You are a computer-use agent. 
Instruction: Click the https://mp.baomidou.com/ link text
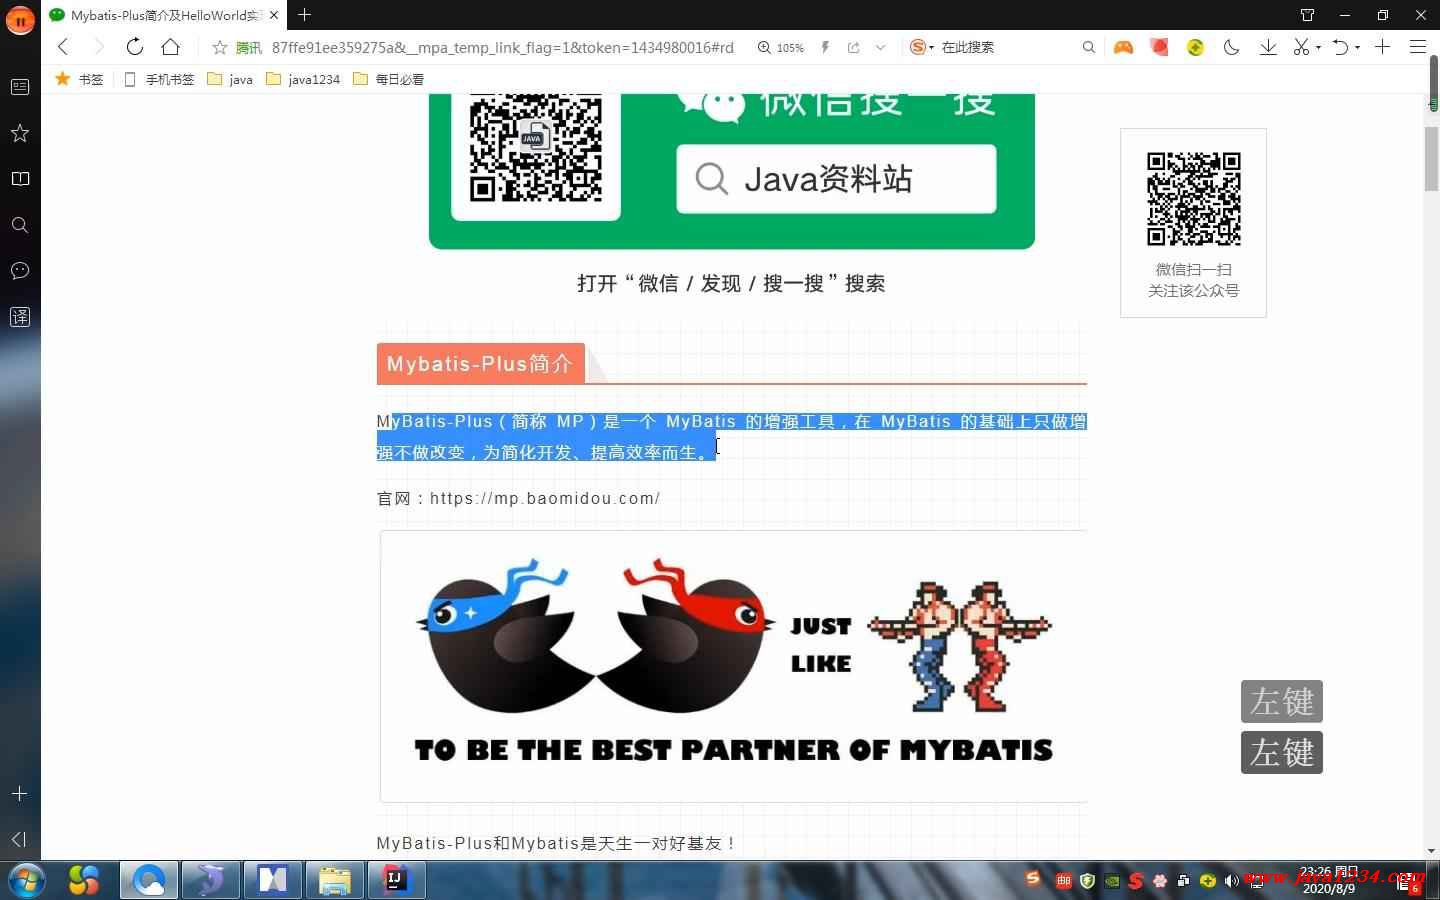tap(545, 498)
